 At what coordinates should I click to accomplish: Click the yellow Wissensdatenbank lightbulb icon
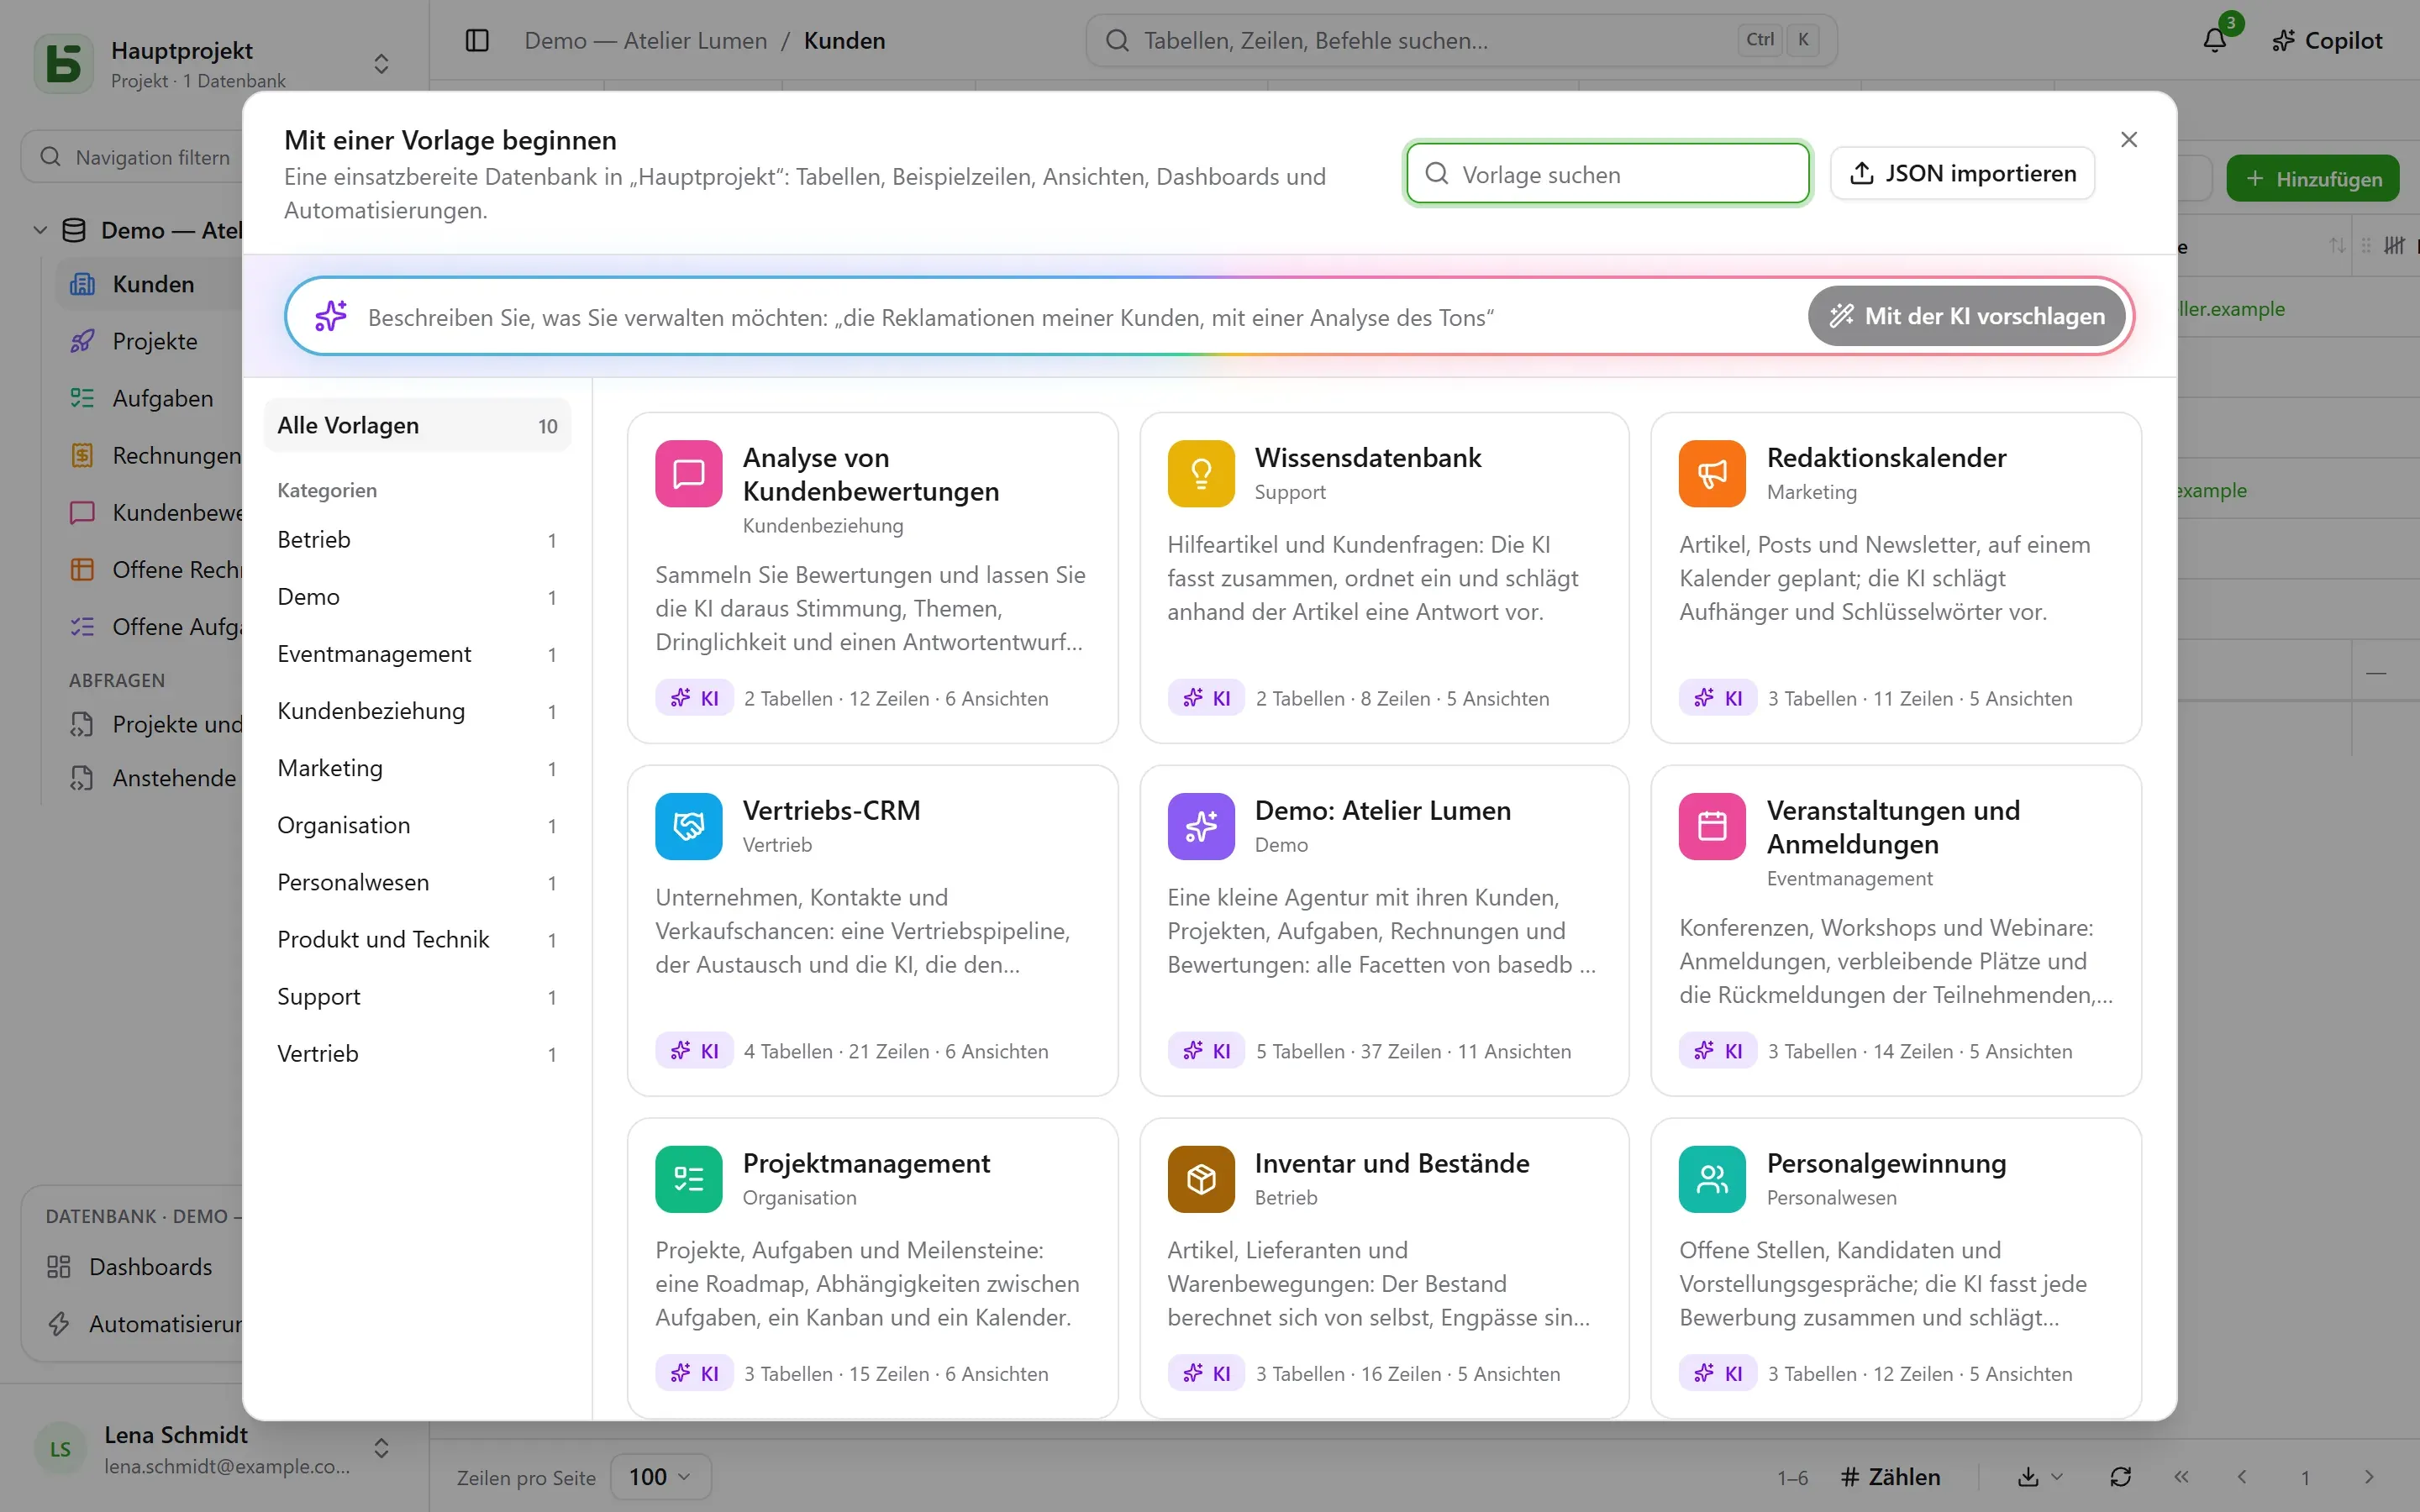1200,473
